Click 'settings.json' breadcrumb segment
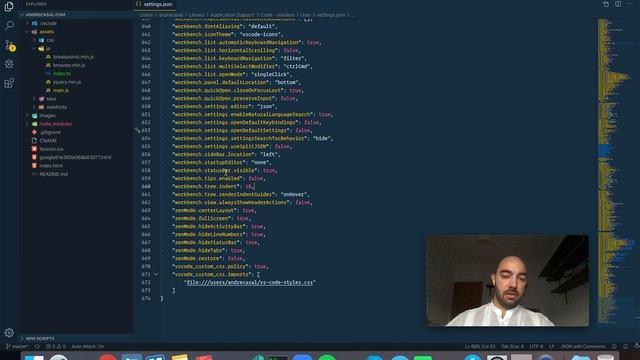Screen dimensions: 640x360 (x=331, y=15)
